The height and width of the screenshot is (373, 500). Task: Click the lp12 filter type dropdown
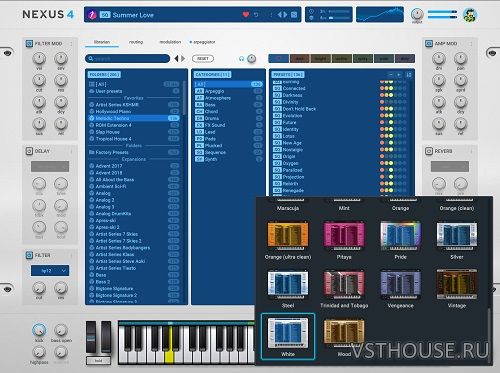tap(50, 271)
